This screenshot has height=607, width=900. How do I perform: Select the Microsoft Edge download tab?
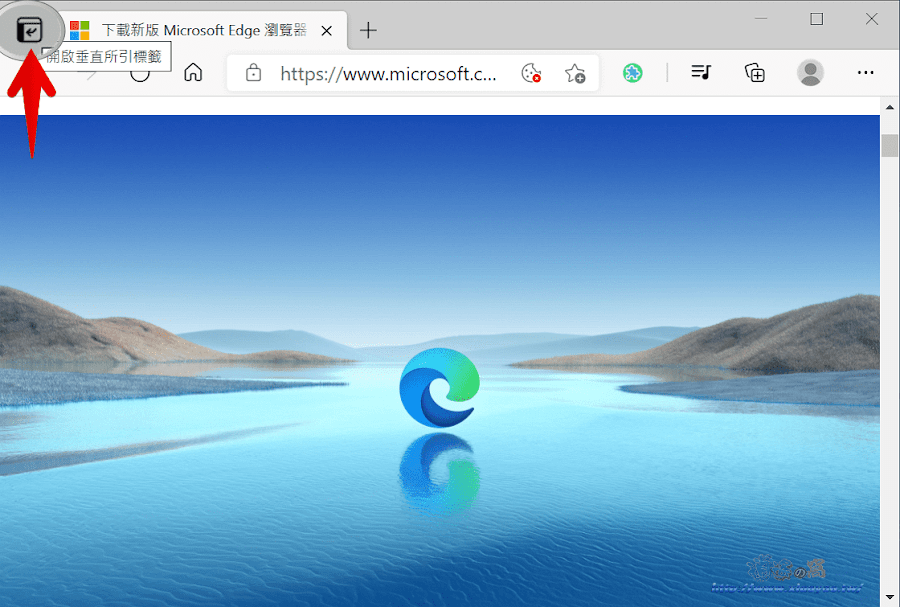202,30
